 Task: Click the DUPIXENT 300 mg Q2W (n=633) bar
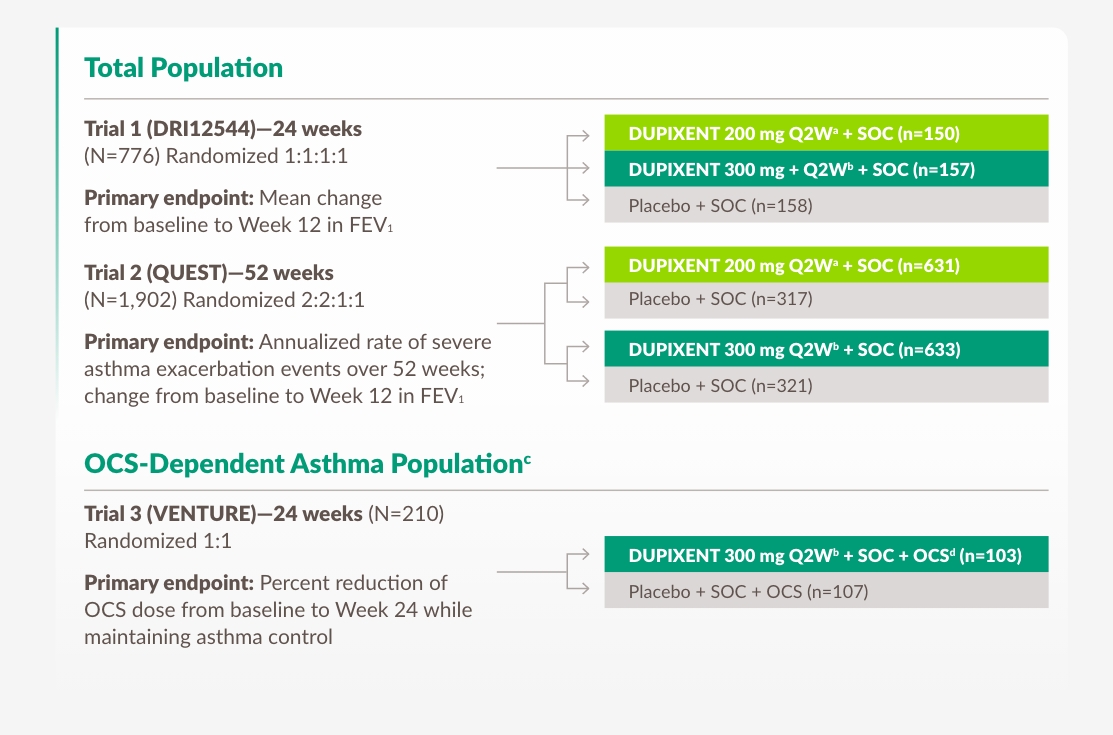click(x=826, y=349)
